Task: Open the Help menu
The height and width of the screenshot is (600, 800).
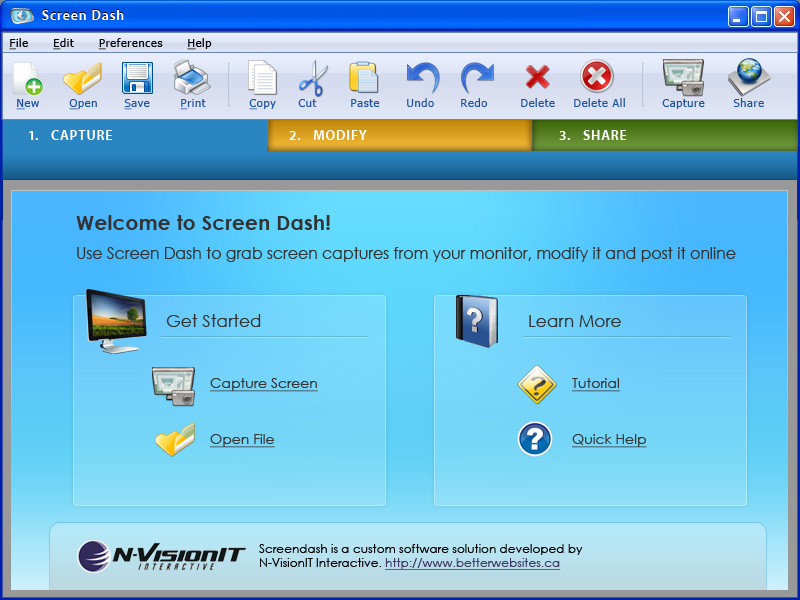Action: pyautogui.click(x=199, y=43)
